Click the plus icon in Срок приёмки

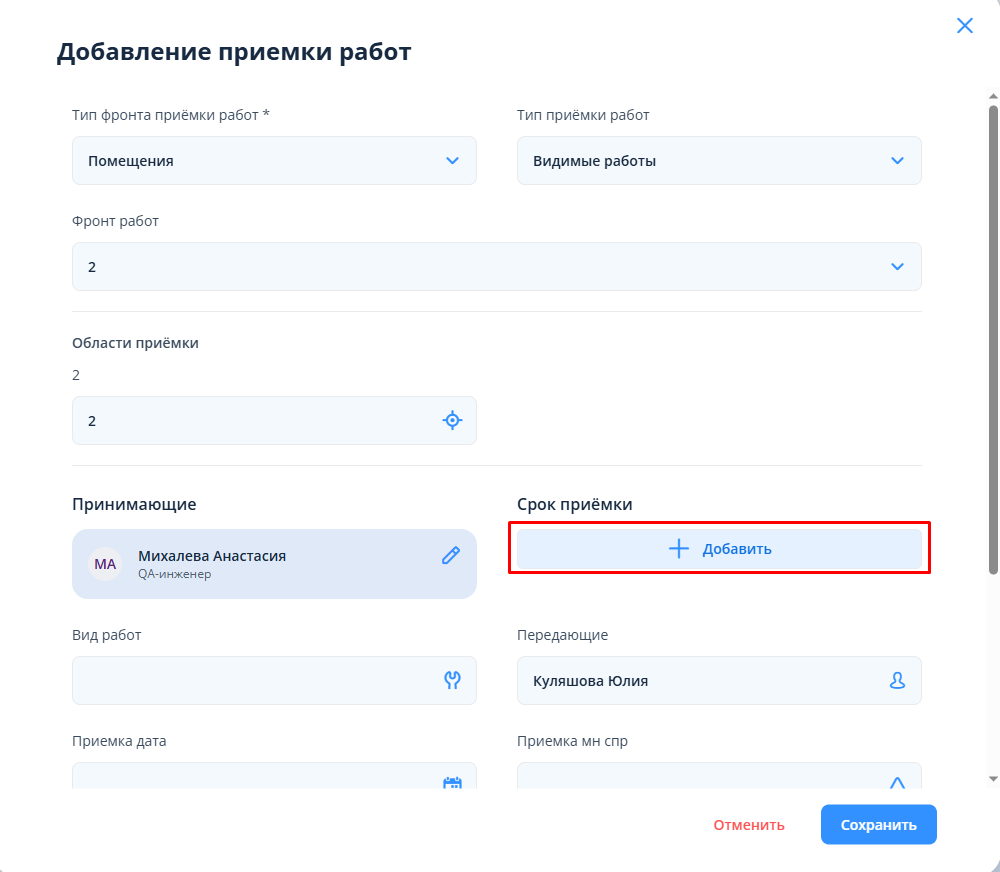pyautogui.click(x=679, y=549)
